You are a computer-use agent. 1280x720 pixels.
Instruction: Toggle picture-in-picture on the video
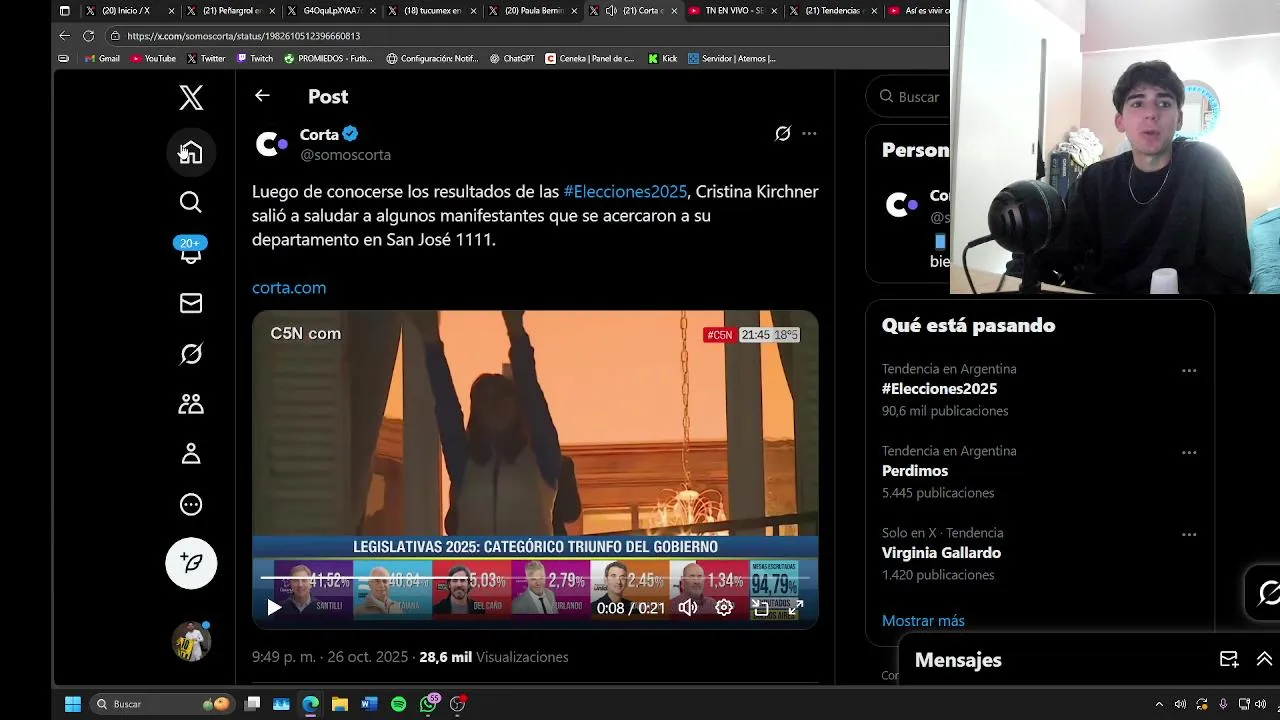click(760, 607)
